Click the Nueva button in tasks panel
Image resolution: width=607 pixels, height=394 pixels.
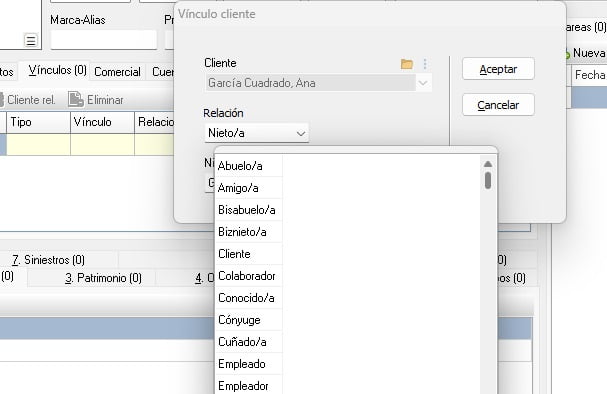585,53
